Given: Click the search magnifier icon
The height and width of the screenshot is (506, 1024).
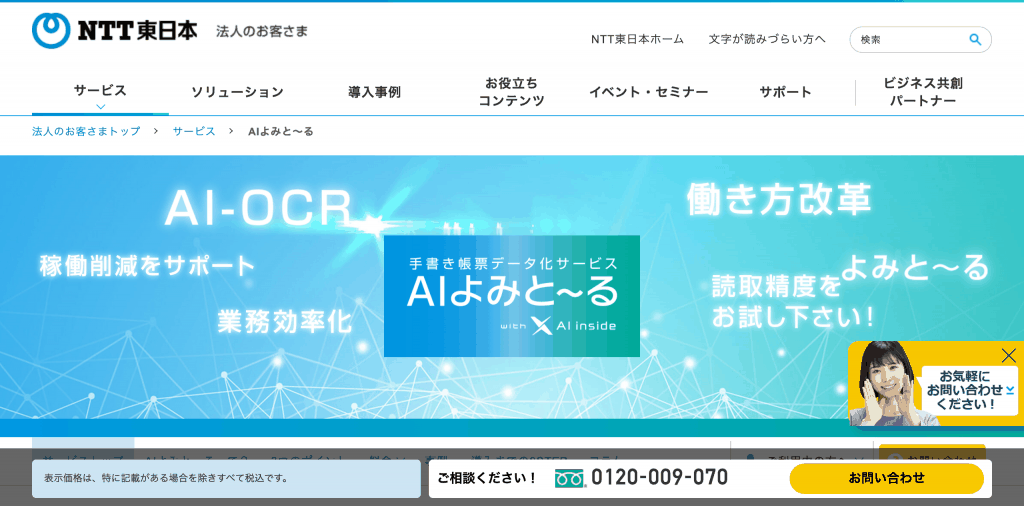Looking at the screenshot, I should (975, 39).
